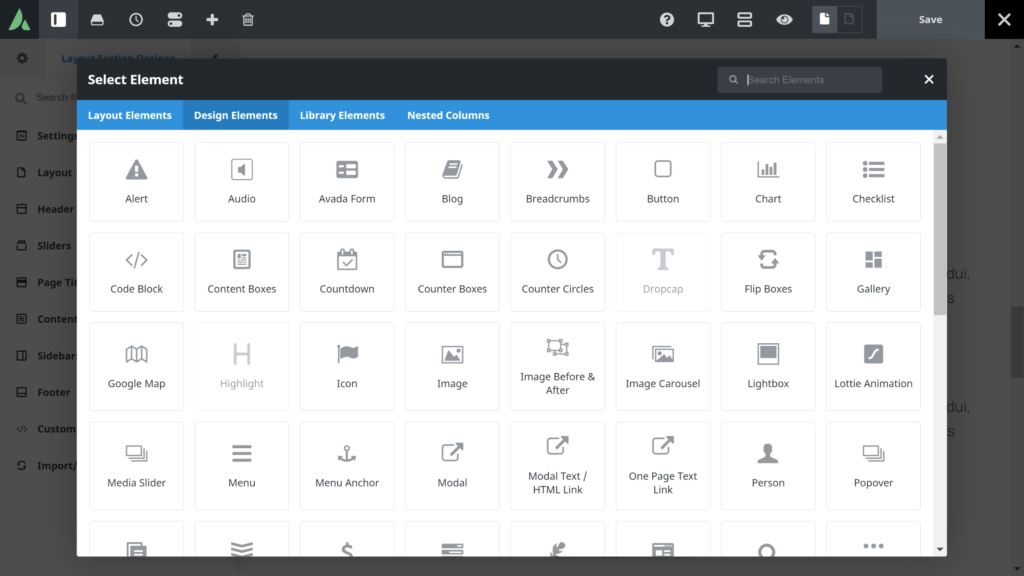Add the Icon element
1024x576 pixels.
pyautogui.click(x=347, y=366)
